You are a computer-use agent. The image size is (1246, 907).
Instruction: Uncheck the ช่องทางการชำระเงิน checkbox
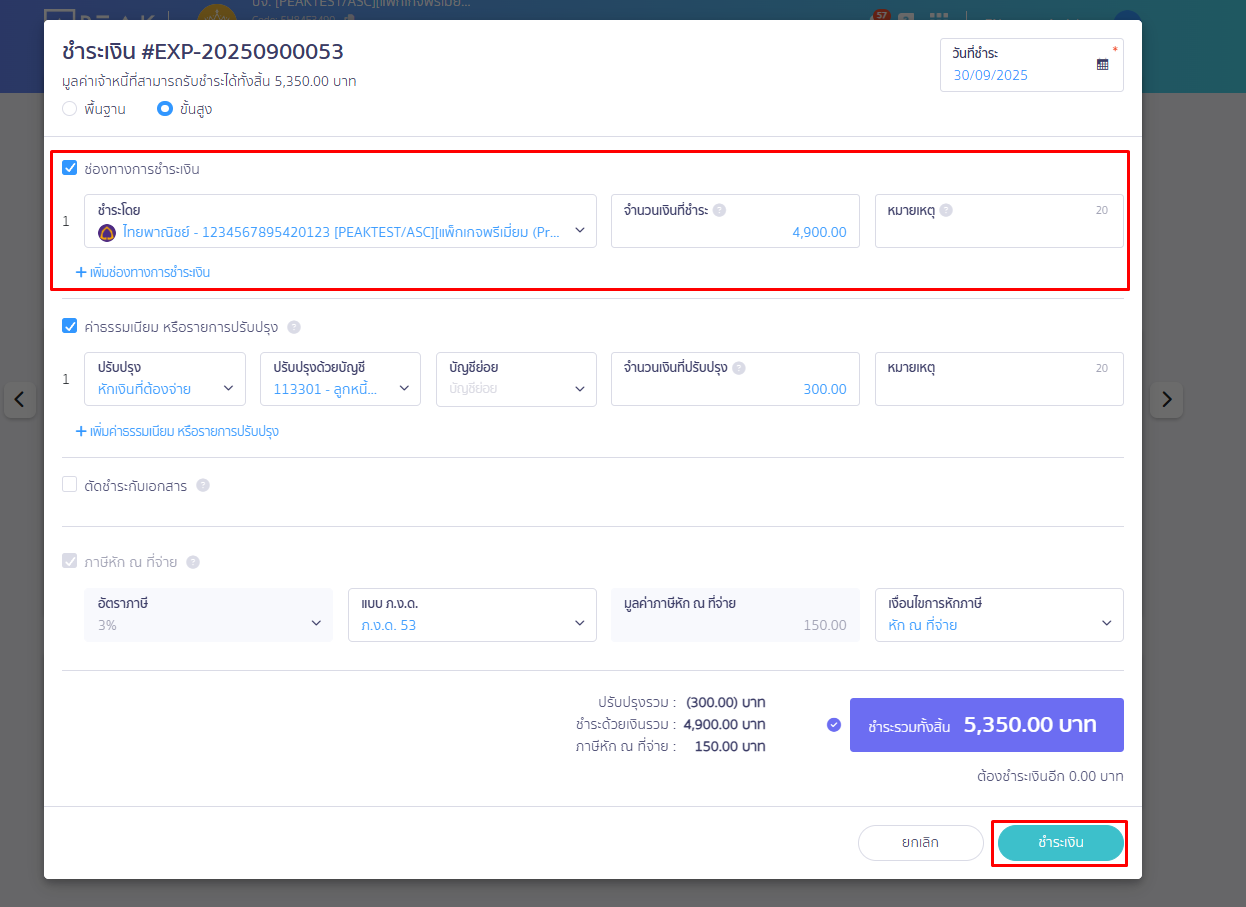tap(70, 168)
